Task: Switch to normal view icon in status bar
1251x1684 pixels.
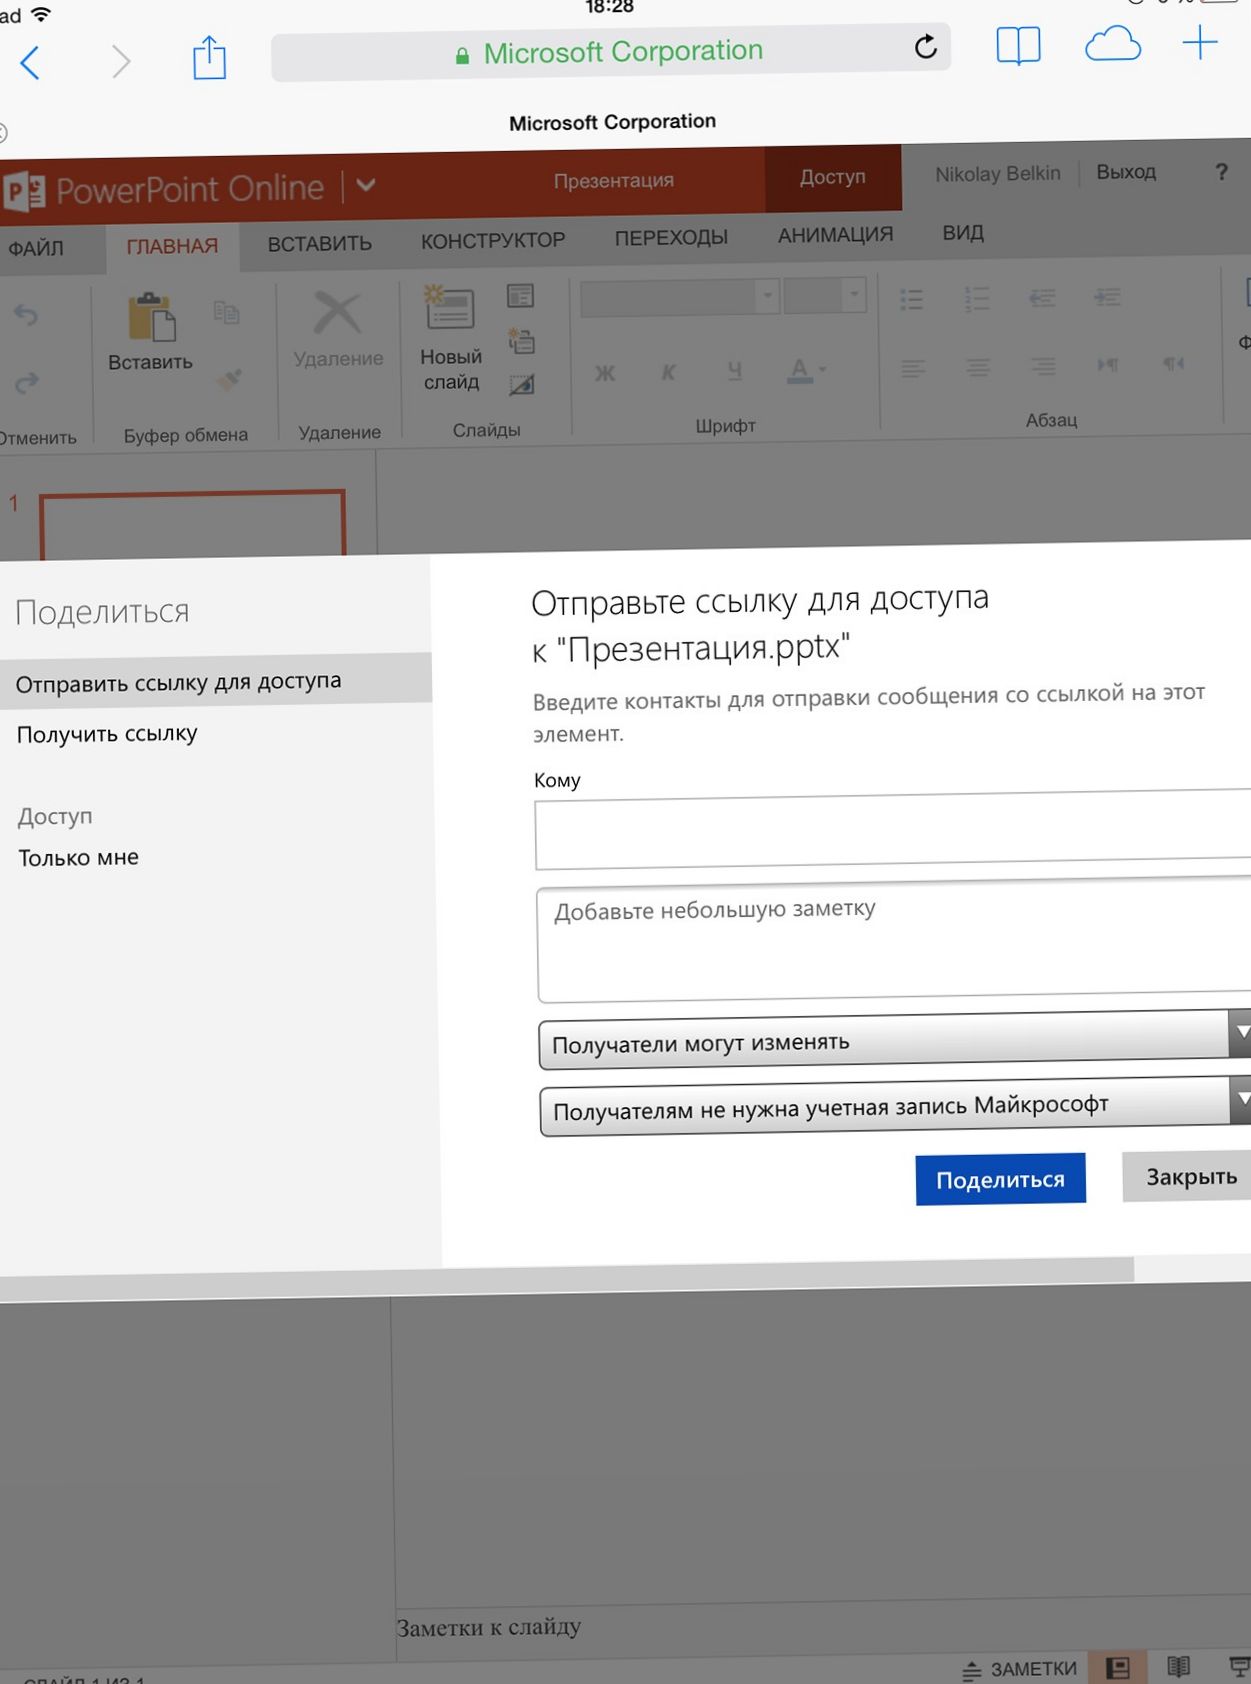Action: tap(1118, 1667)
